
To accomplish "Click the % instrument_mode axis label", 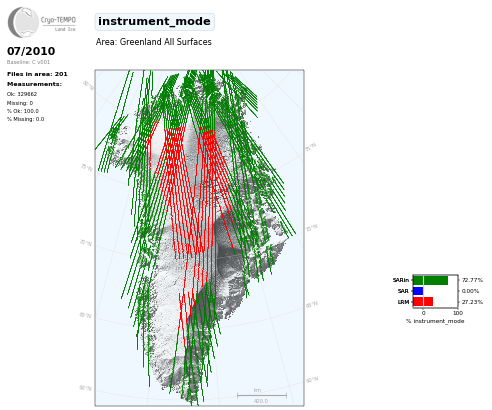I will point(435,321).
